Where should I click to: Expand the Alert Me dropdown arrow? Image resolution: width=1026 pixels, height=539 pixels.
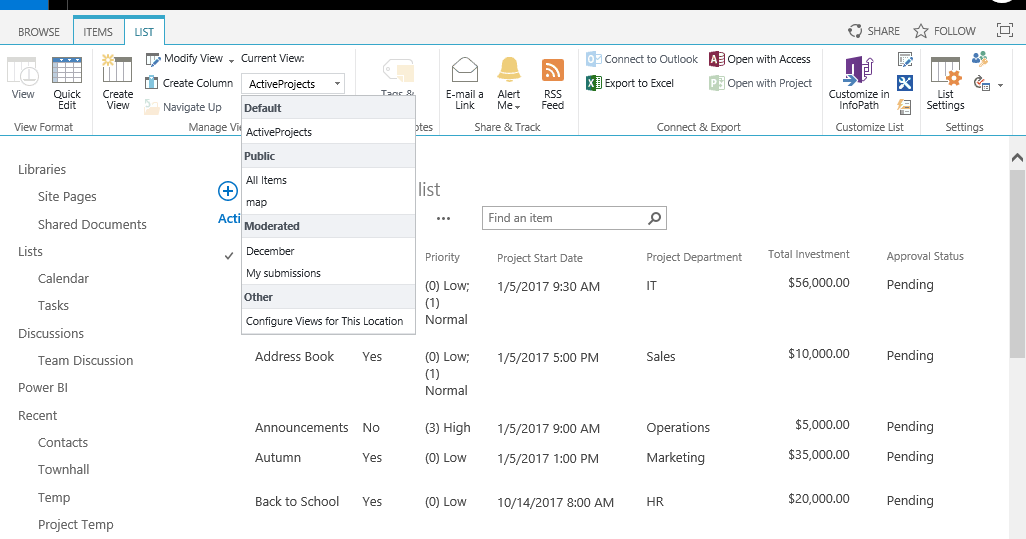(x=518, y=107)
